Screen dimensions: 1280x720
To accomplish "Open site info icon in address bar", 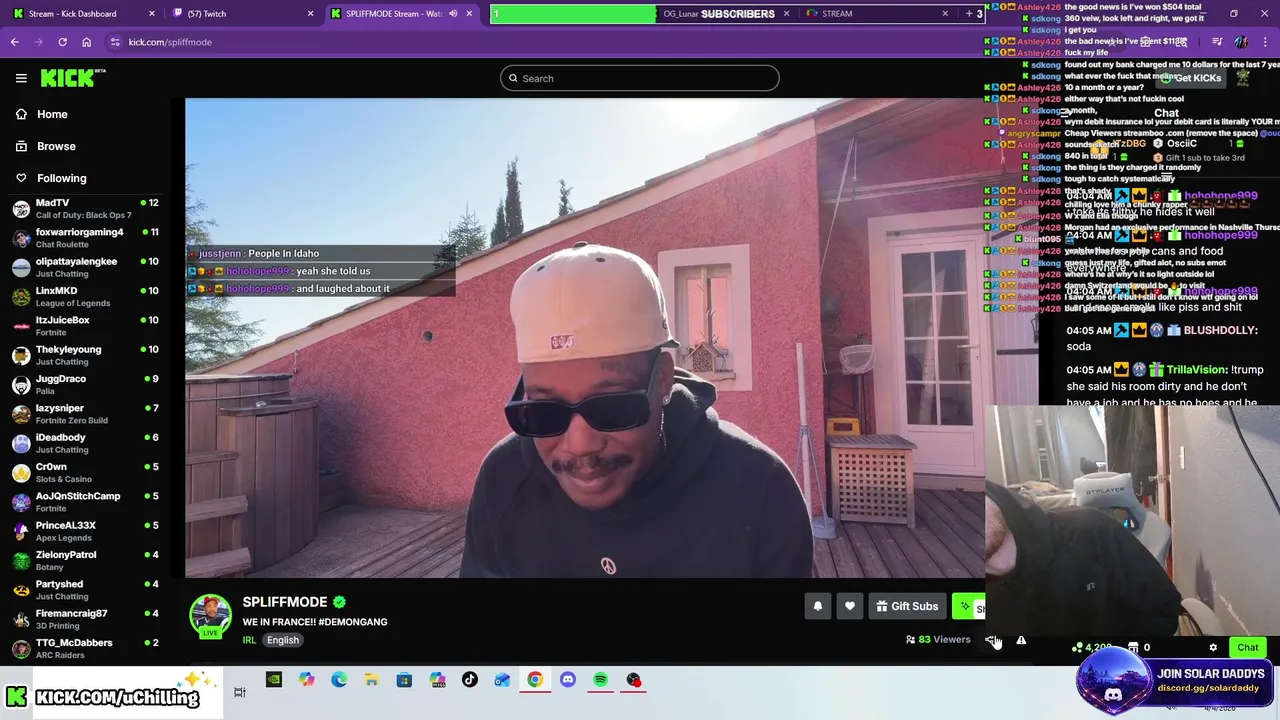I will tap(115, 42).
